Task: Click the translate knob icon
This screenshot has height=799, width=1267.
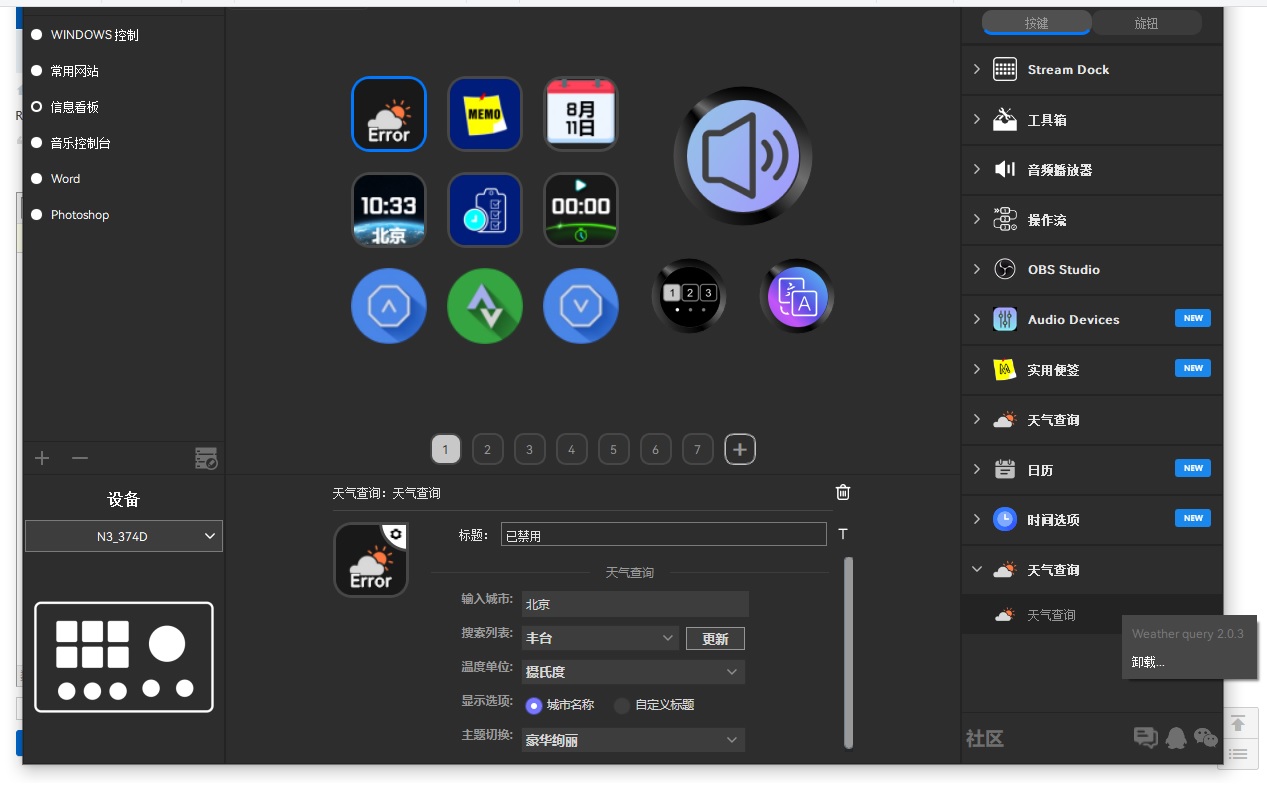Action: tap(796, 296)
